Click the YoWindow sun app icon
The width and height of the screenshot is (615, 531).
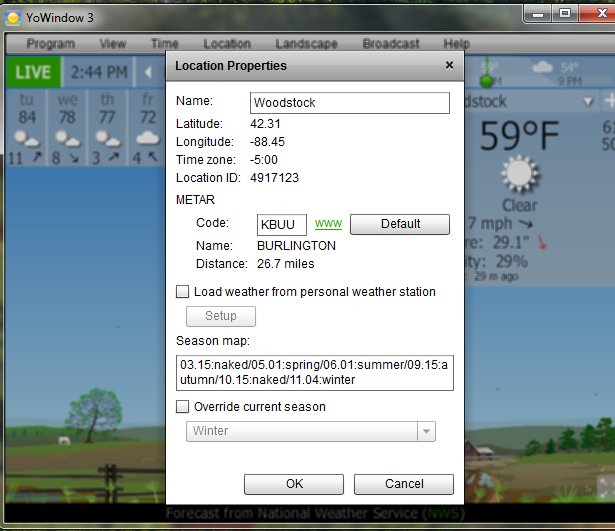coord(13,18)
